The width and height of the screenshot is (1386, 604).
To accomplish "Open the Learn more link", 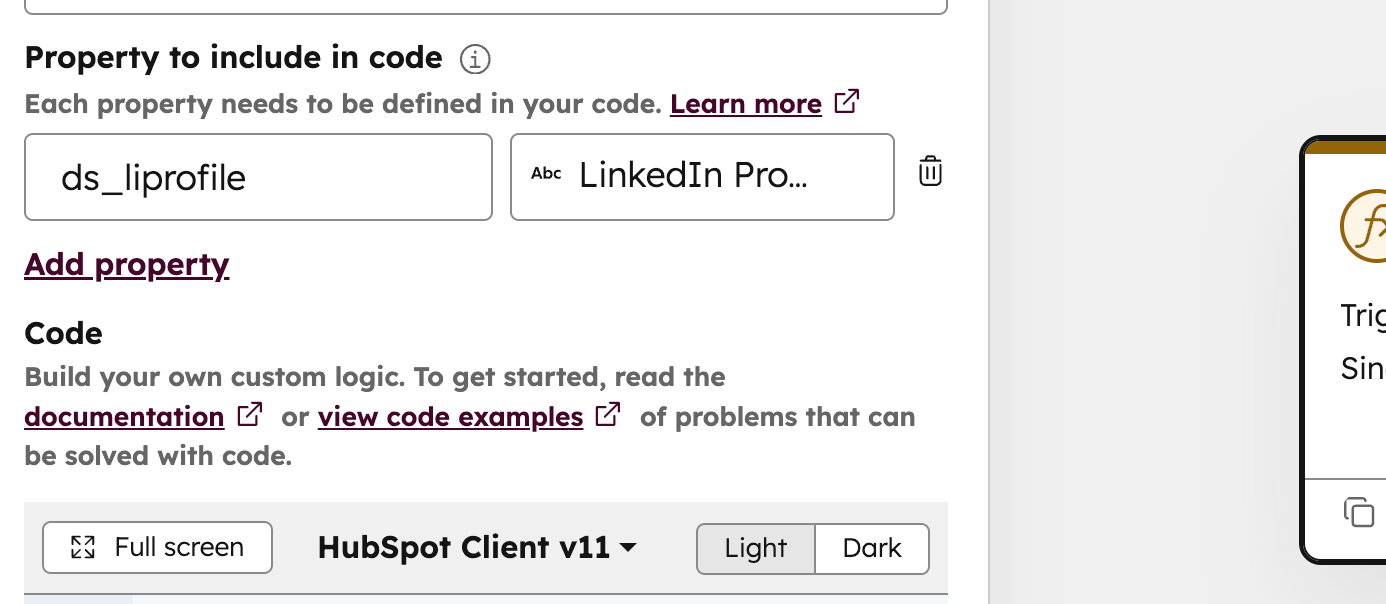I will [746, 104].
